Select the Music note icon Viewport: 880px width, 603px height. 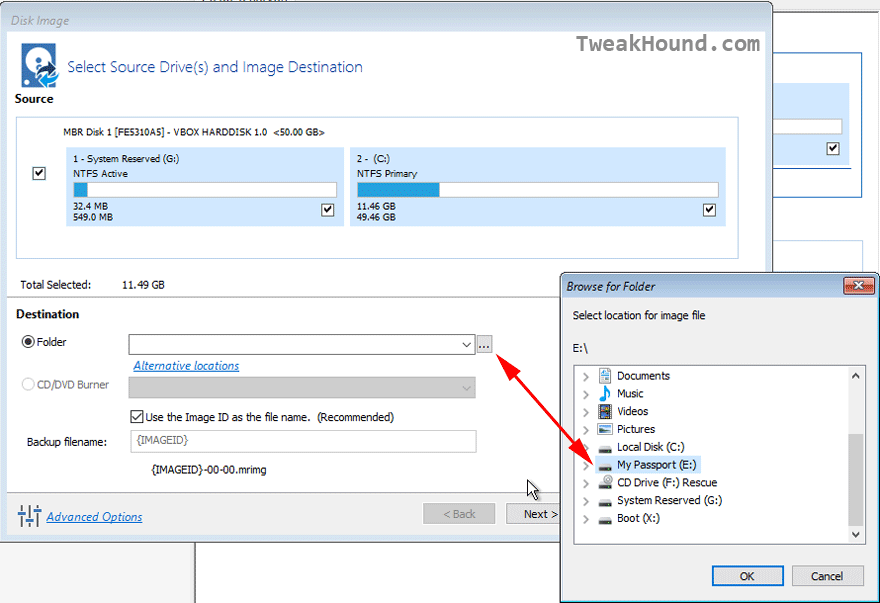click(x=604, y=394)
